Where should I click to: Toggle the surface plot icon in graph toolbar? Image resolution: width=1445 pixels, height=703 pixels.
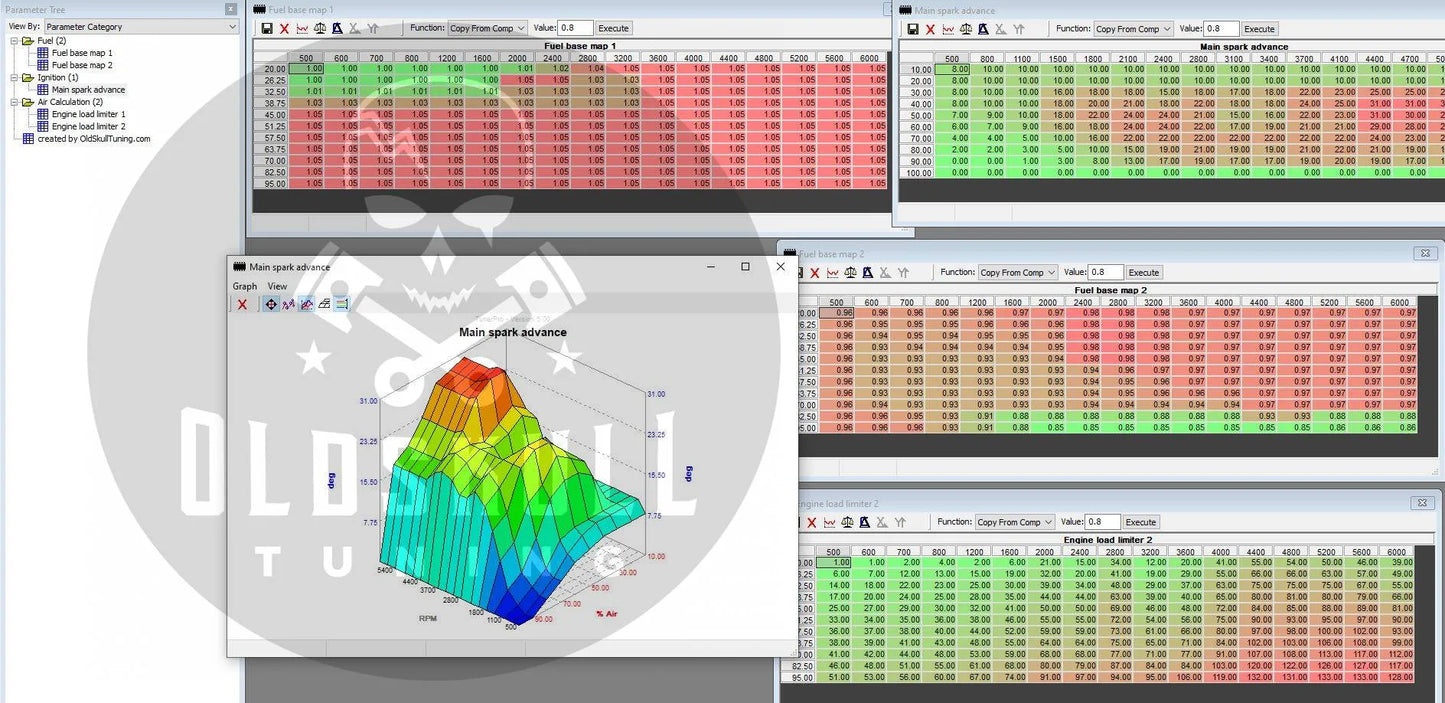(307, 304)
